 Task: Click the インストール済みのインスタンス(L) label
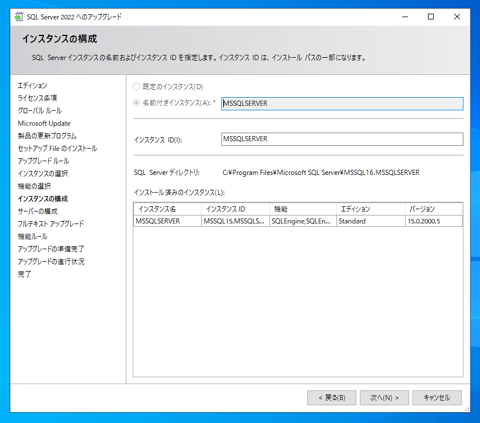point(179,192)
